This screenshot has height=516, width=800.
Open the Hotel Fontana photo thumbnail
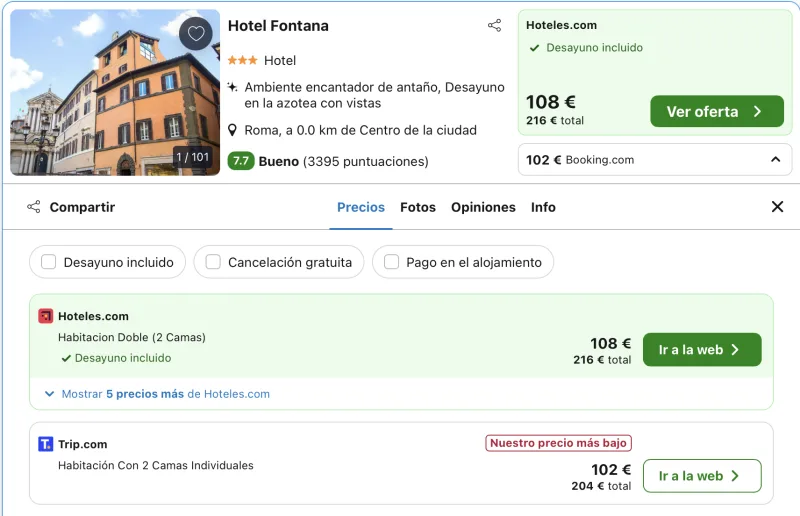pyautogui.click(x=115, y=92)
